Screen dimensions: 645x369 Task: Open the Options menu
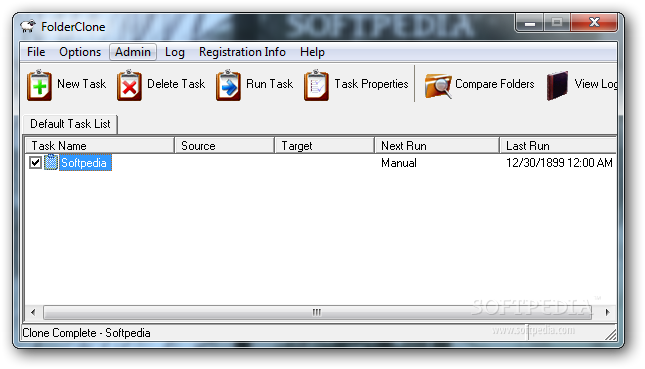pos(80,52)
